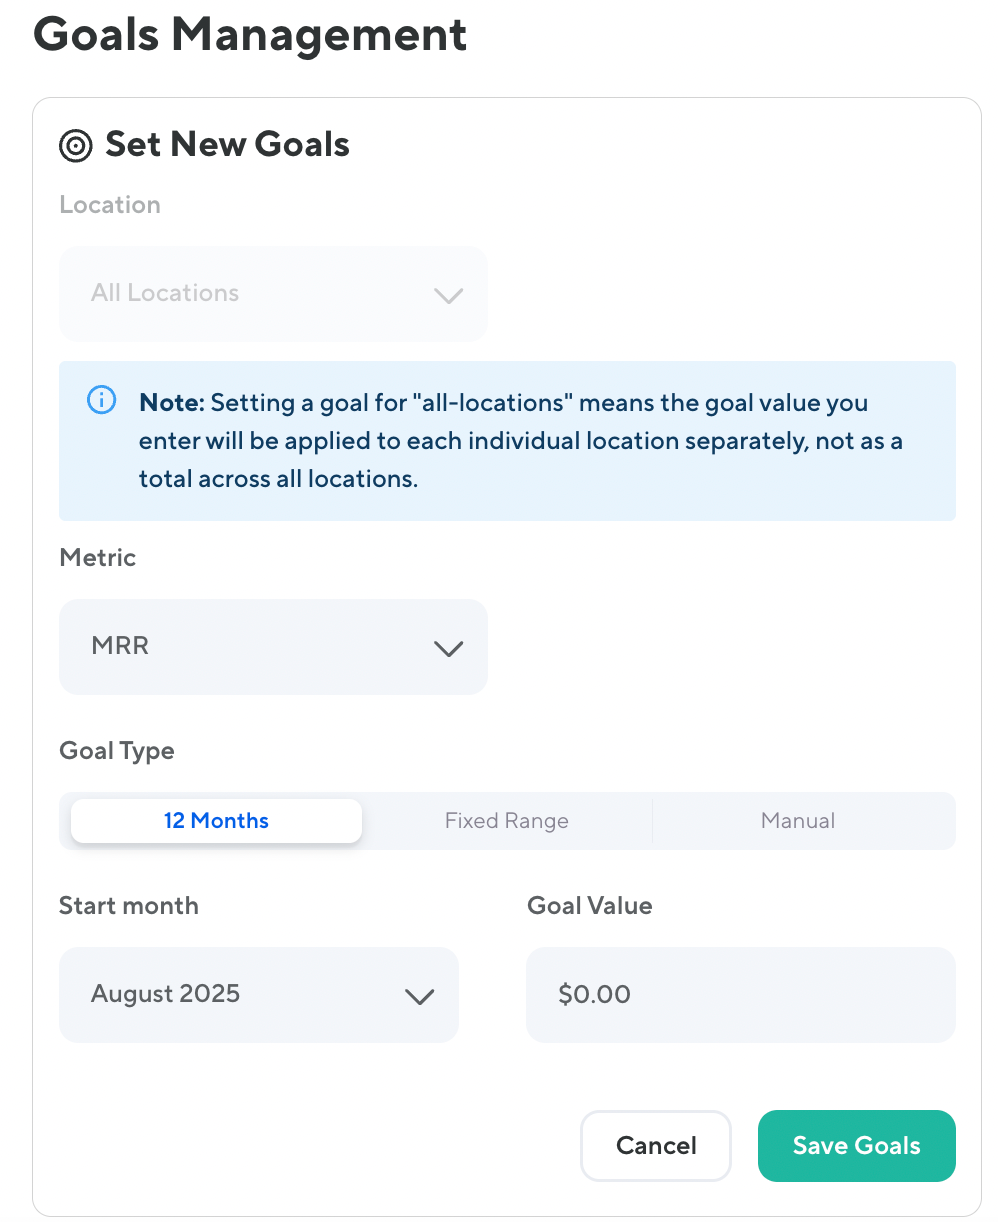This screenshot has width=998, height=1222.
Task: Open the All Locations dropdown
Action: [273, 294]
